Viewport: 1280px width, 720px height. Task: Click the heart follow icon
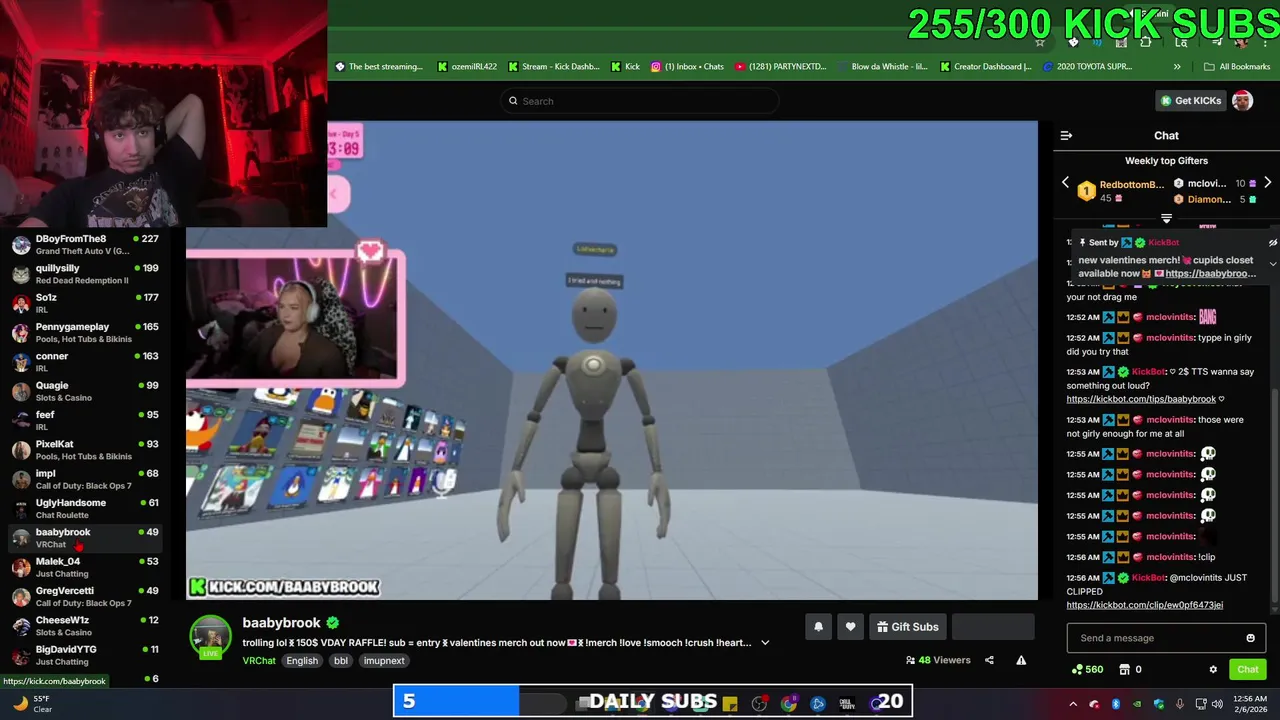tap(850, 627)
